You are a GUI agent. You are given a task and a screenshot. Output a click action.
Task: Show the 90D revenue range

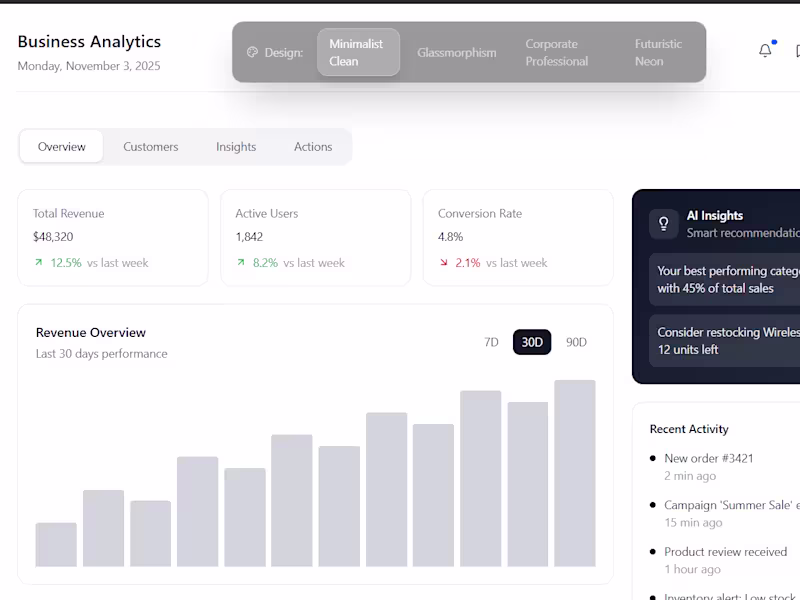576,342
